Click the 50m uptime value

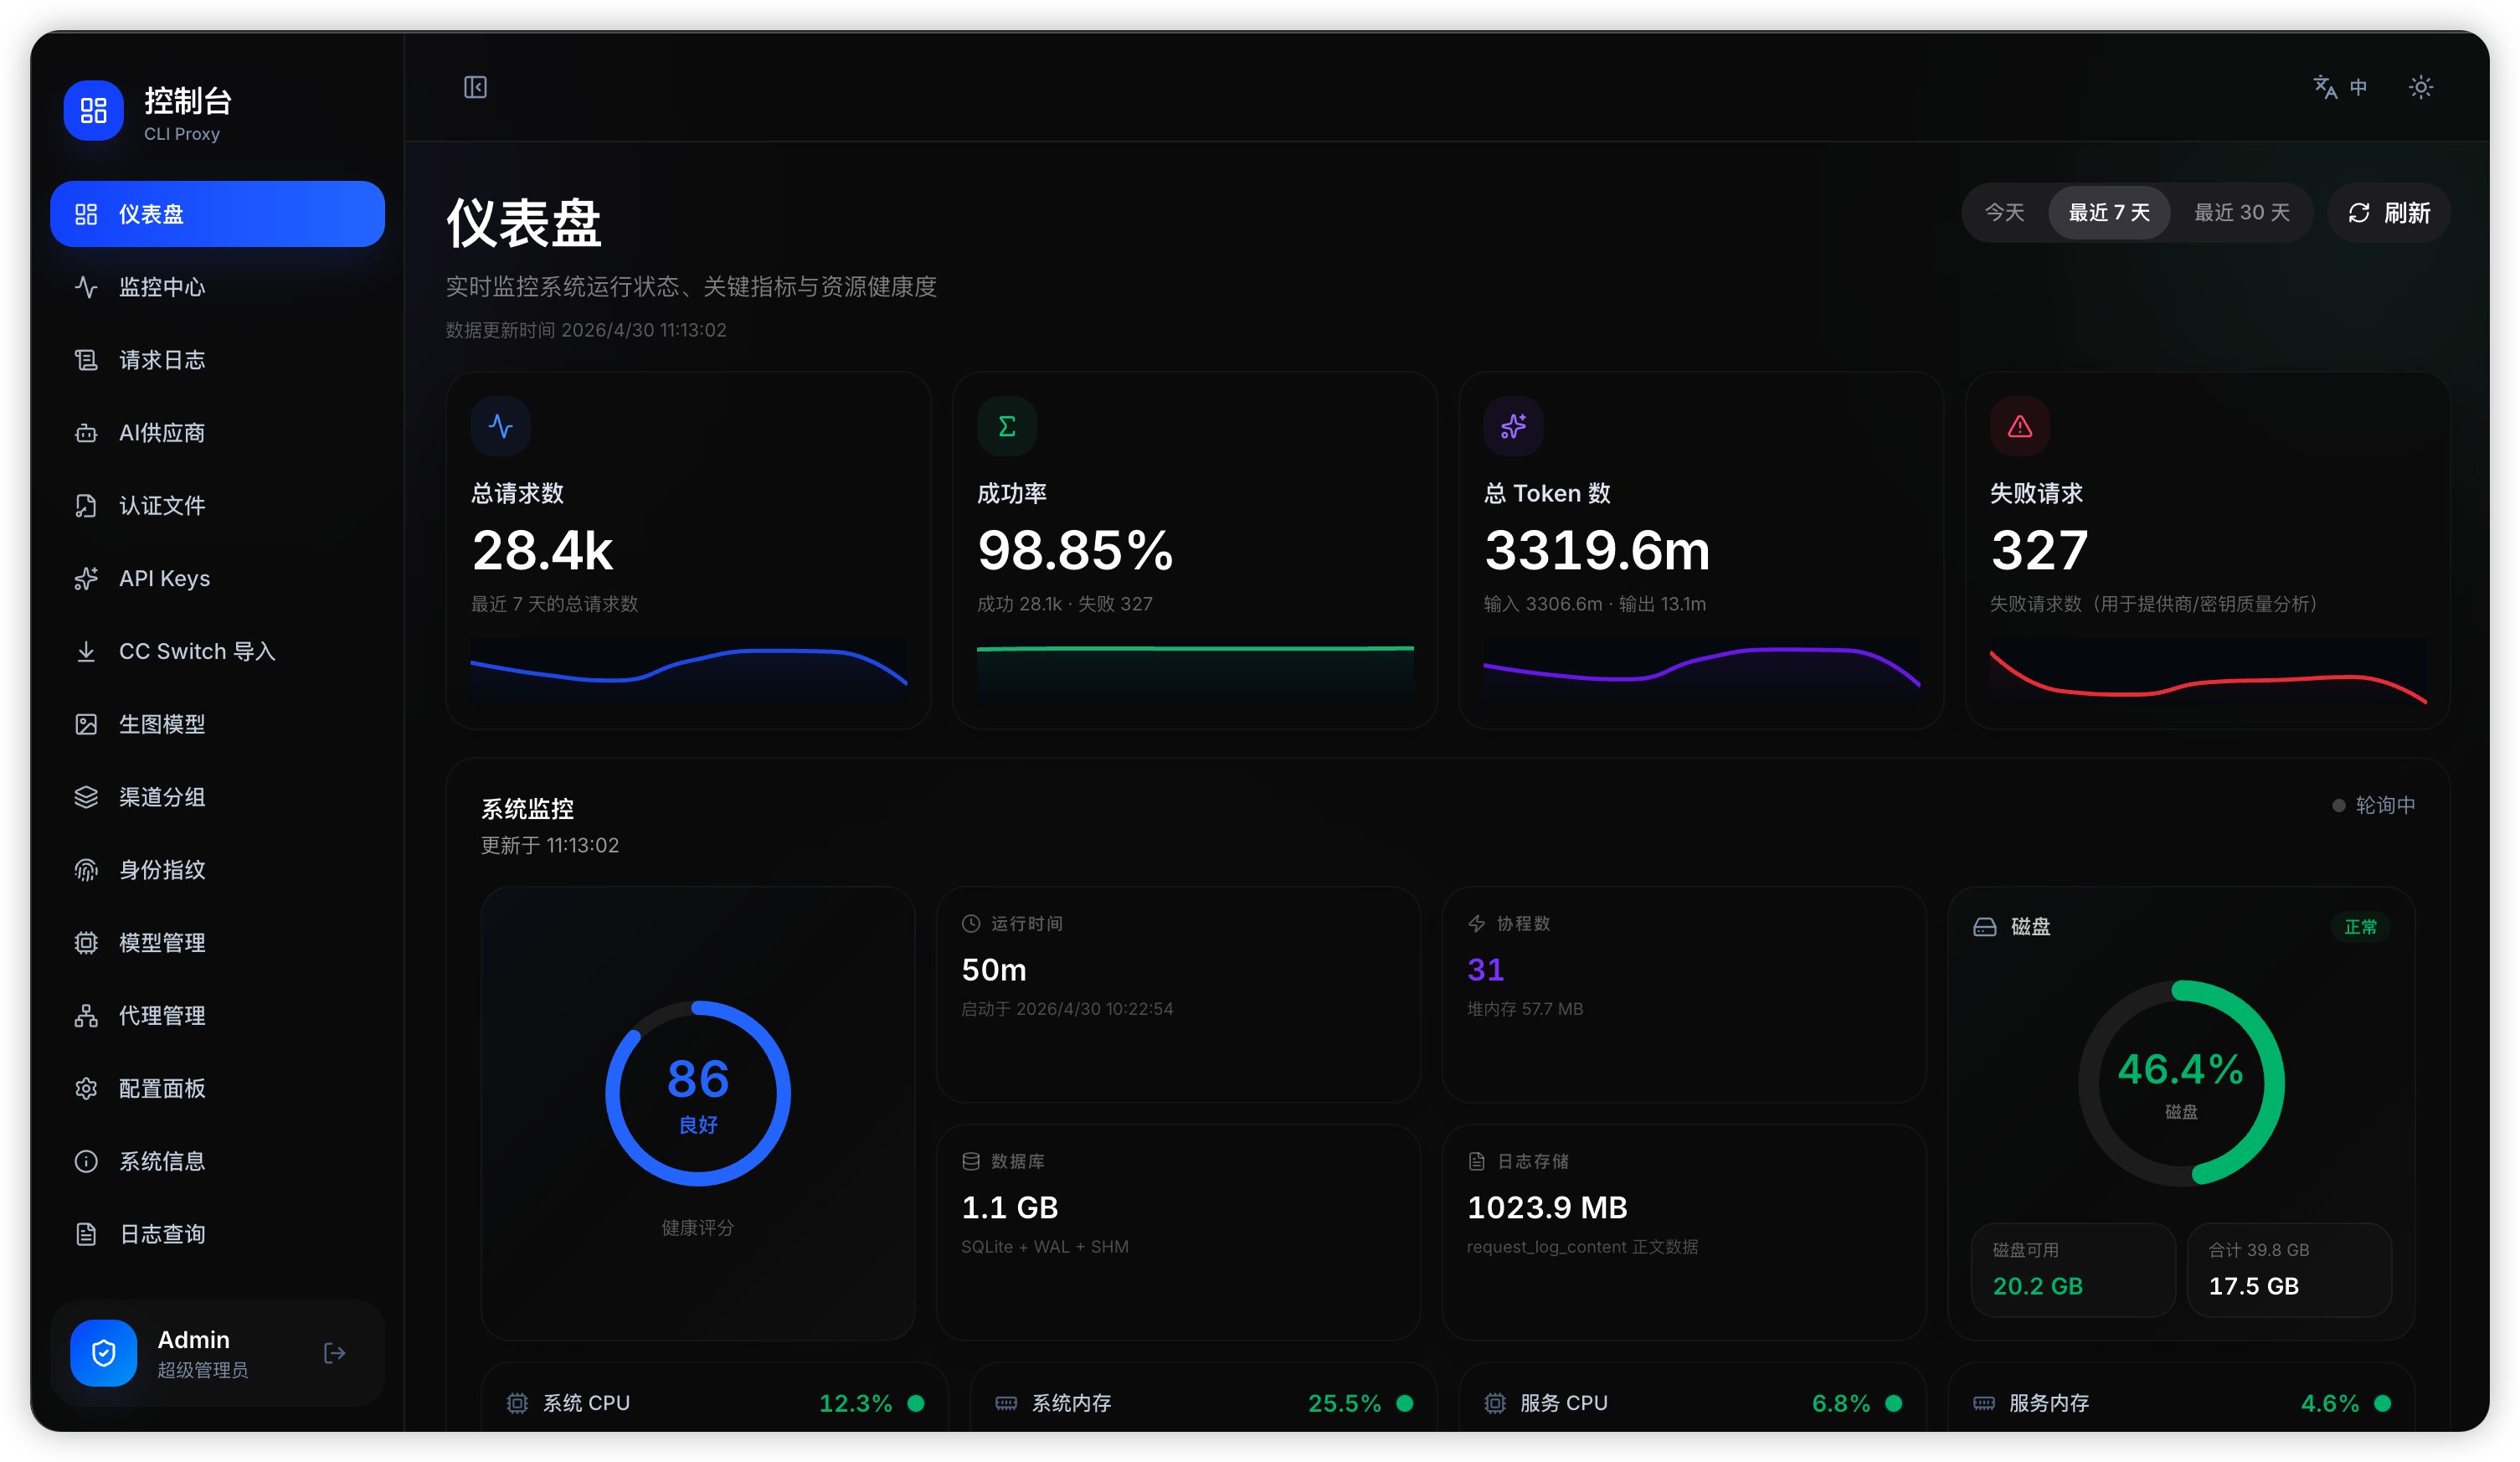pyautogui.click(x=994, y=969)
